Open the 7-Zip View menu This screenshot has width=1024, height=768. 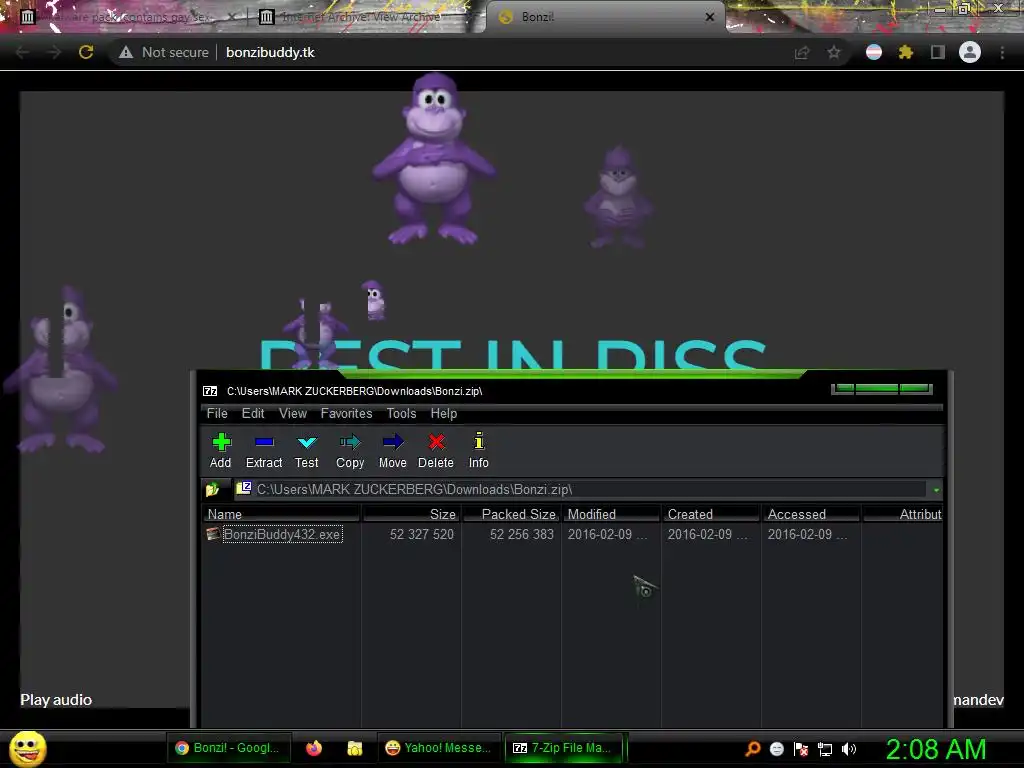(293, 413)
